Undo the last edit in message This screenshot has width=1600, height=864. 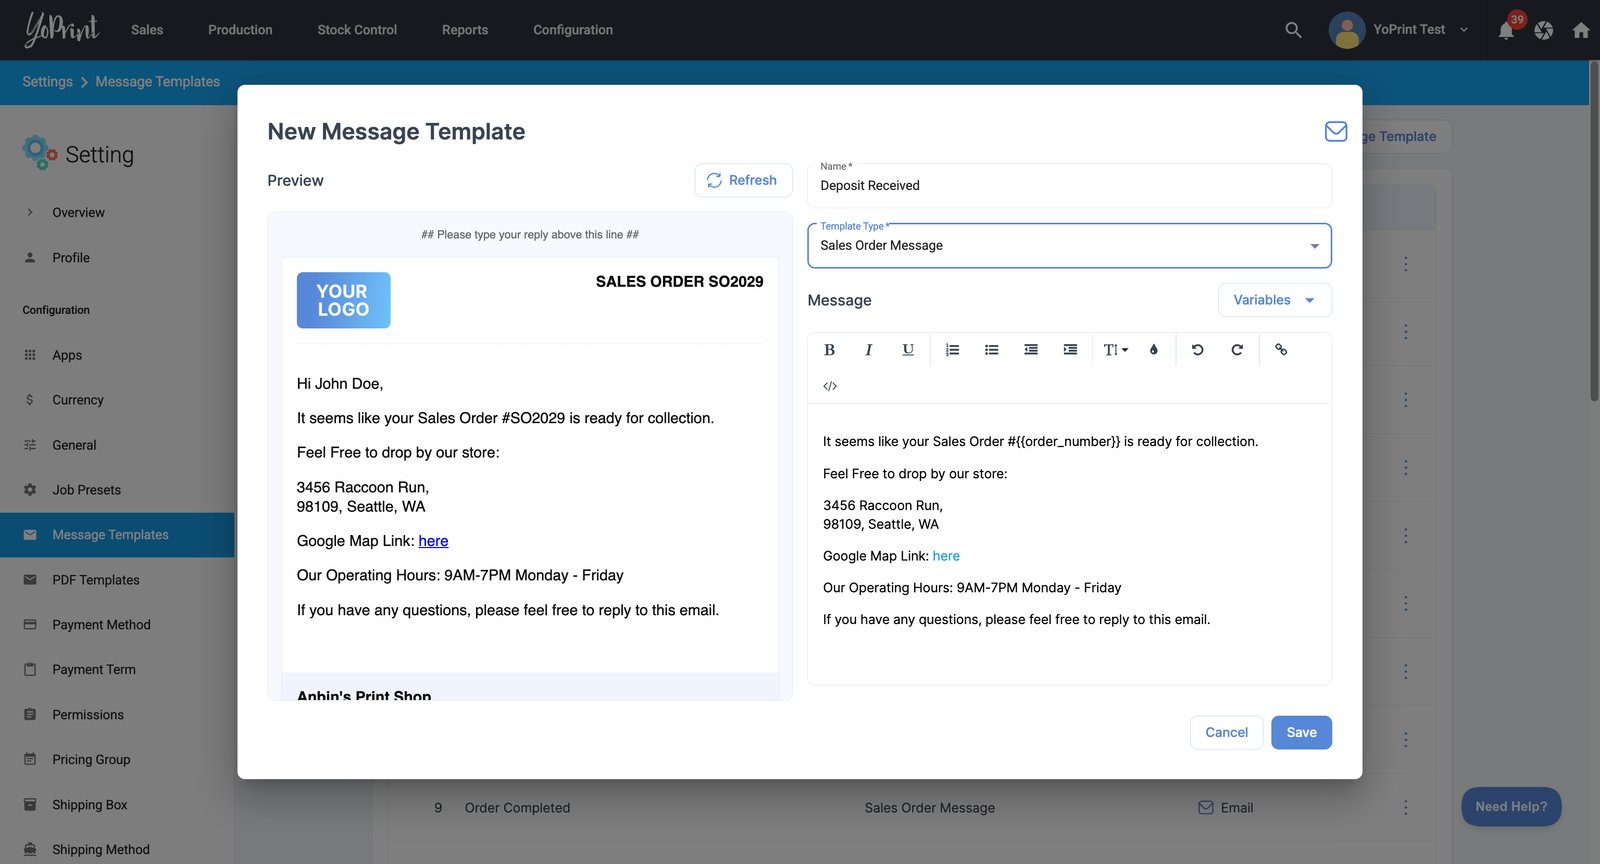1197,350
